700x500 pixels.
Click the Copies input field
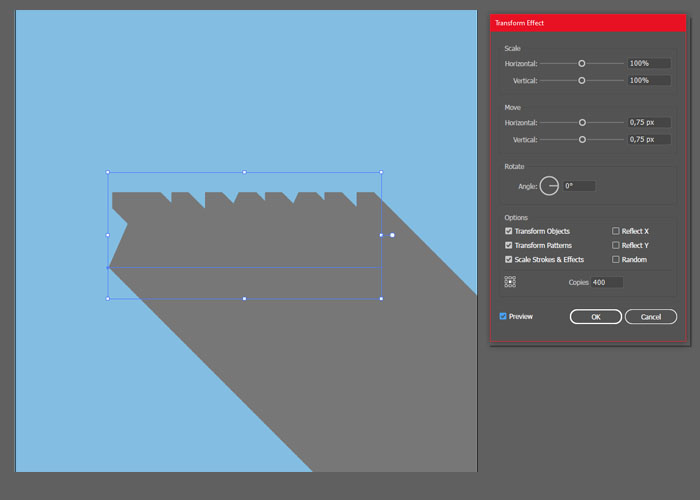click(x=607, y=282)
